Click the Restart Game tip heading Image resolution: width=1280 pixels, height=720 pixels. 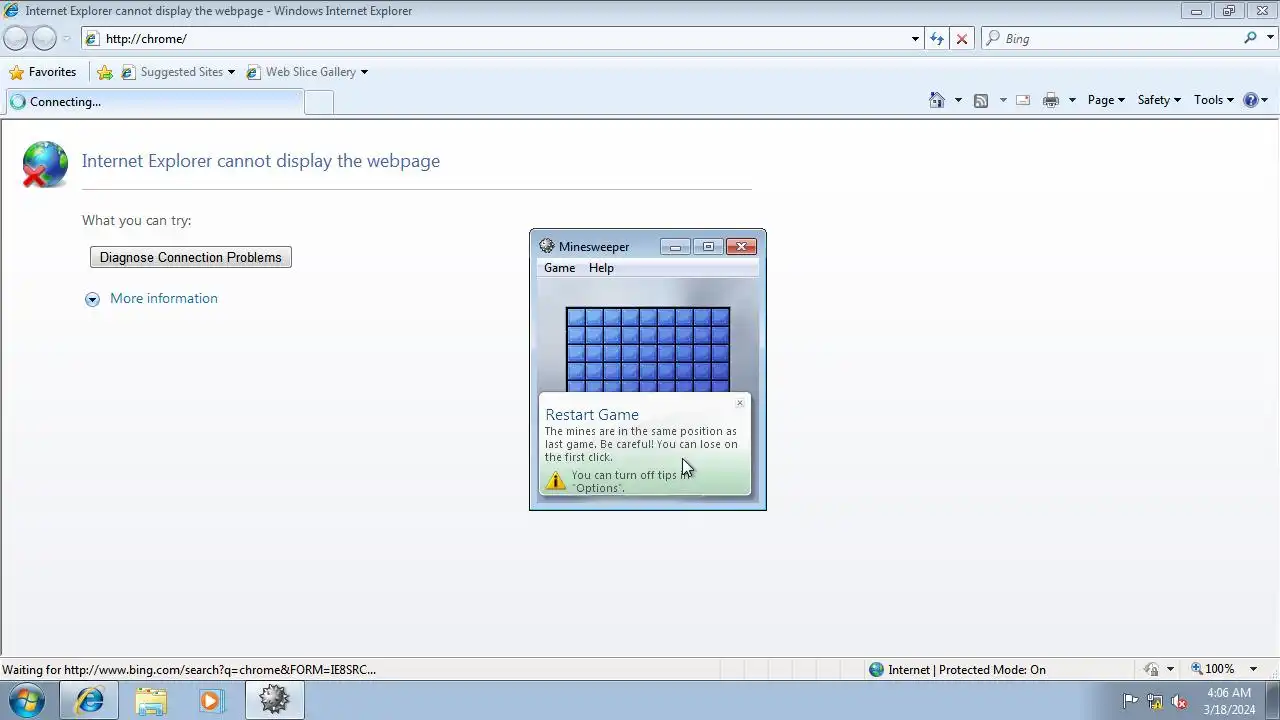(592, 414)
